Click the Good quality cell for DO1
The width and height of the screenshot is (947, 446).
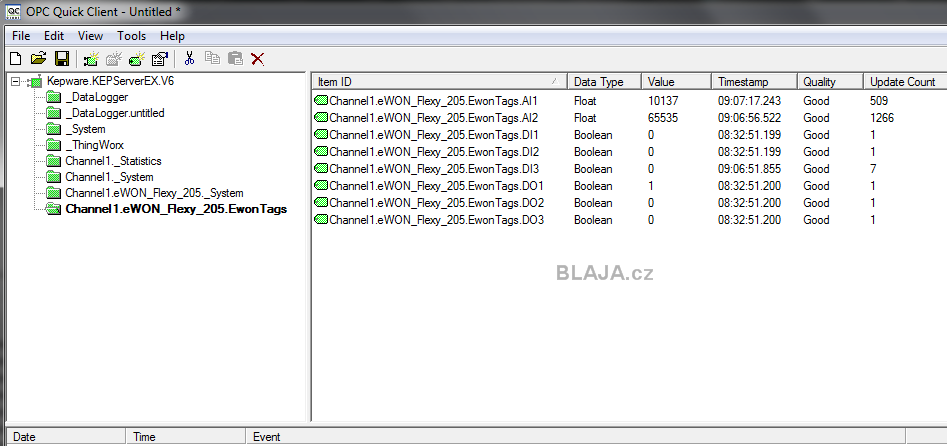[816, 186]
